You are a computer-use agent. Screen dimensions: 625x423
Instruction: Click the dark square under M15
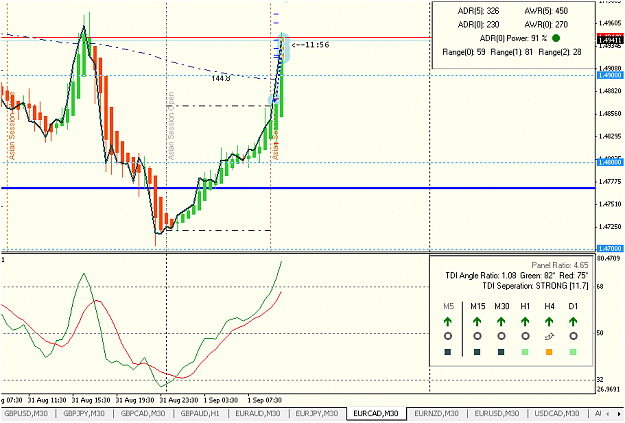point(477,352)
